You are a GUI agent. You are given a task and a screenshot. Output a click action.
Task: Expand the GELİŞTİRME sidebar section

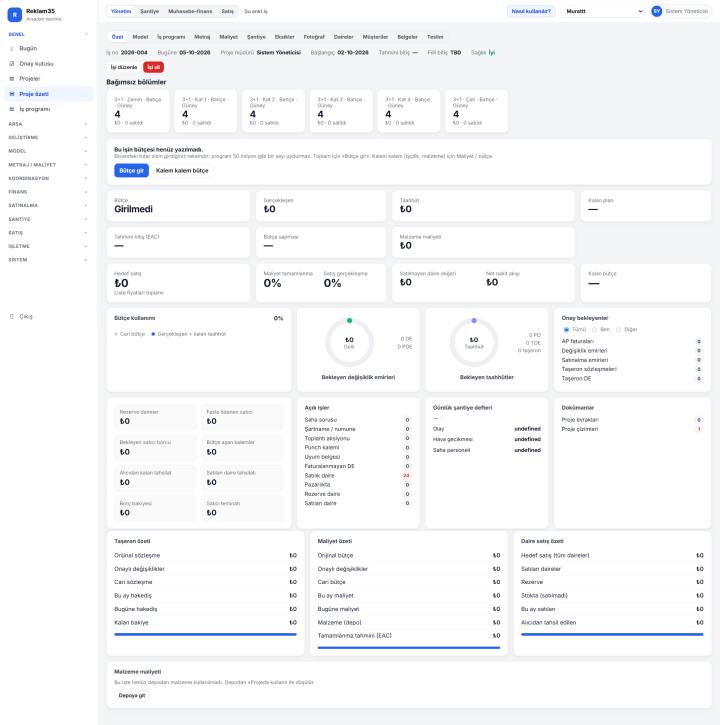[48, 137]
